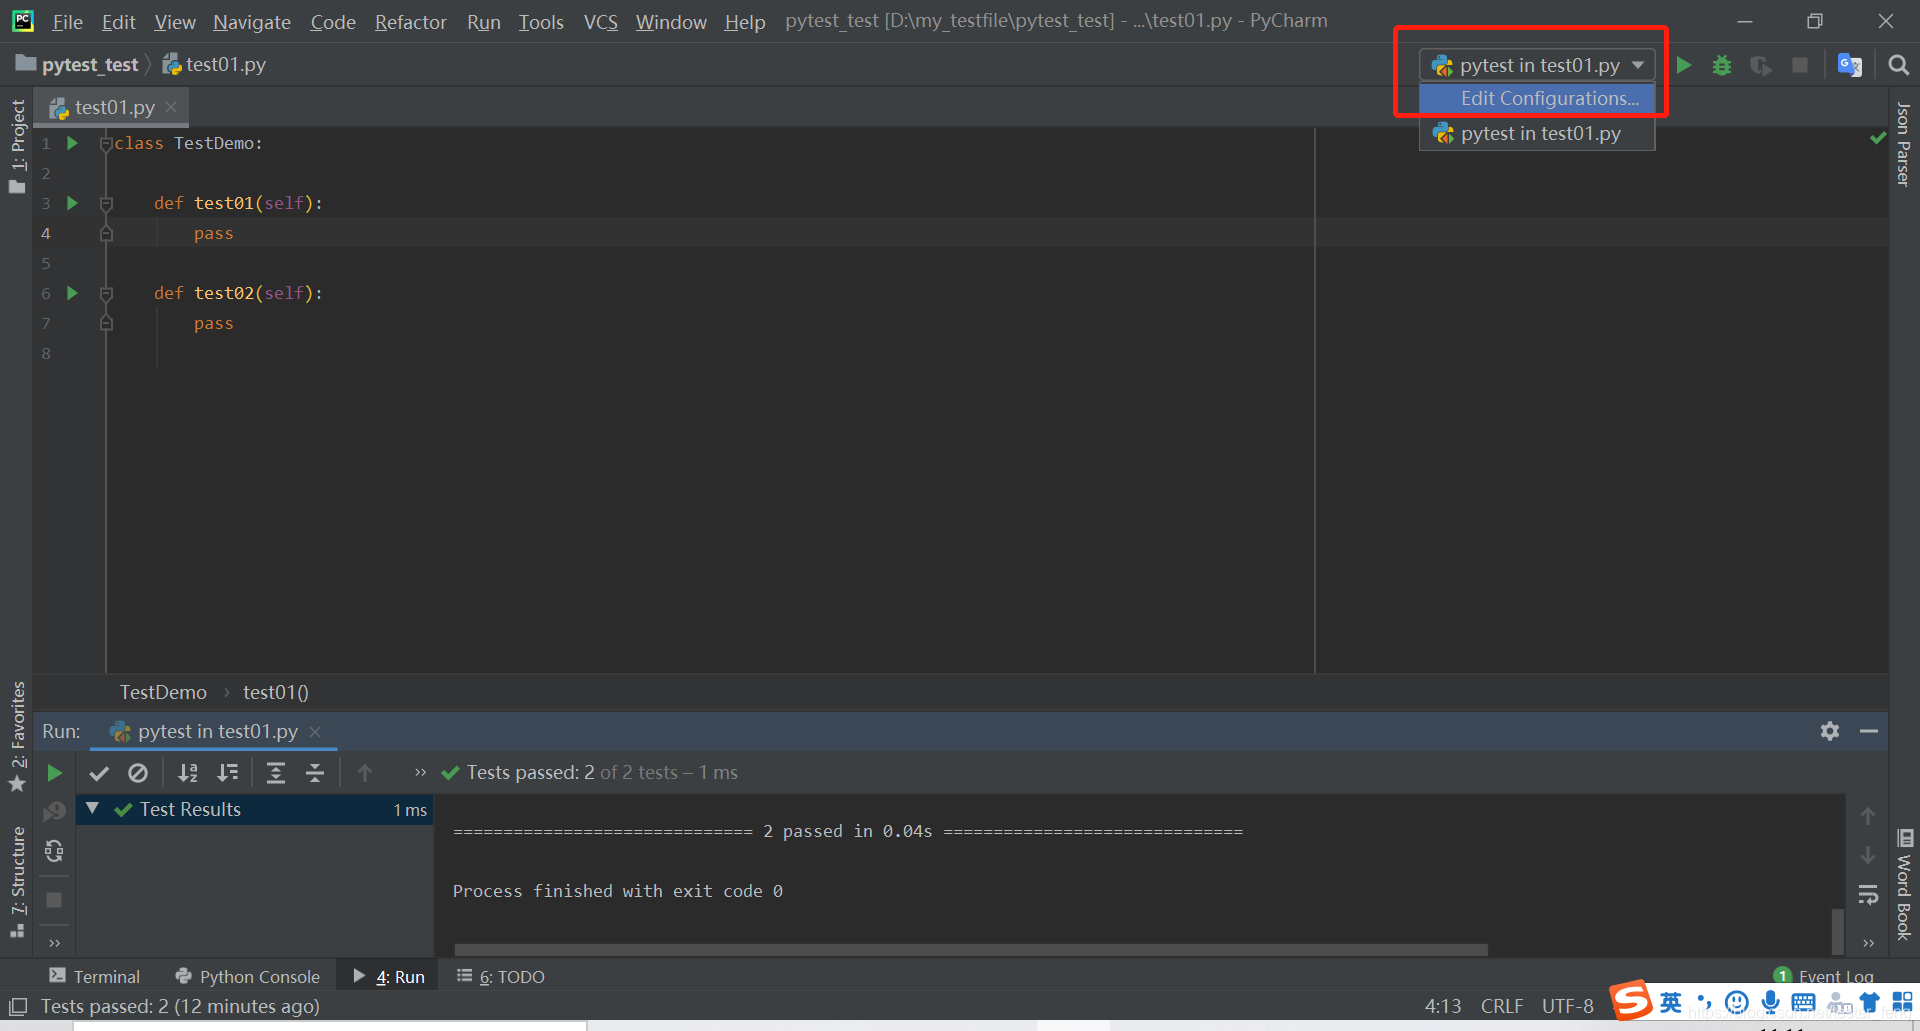Go to previous failed test arrow
1920x1031 pixels.
click(x=365, y=773)
